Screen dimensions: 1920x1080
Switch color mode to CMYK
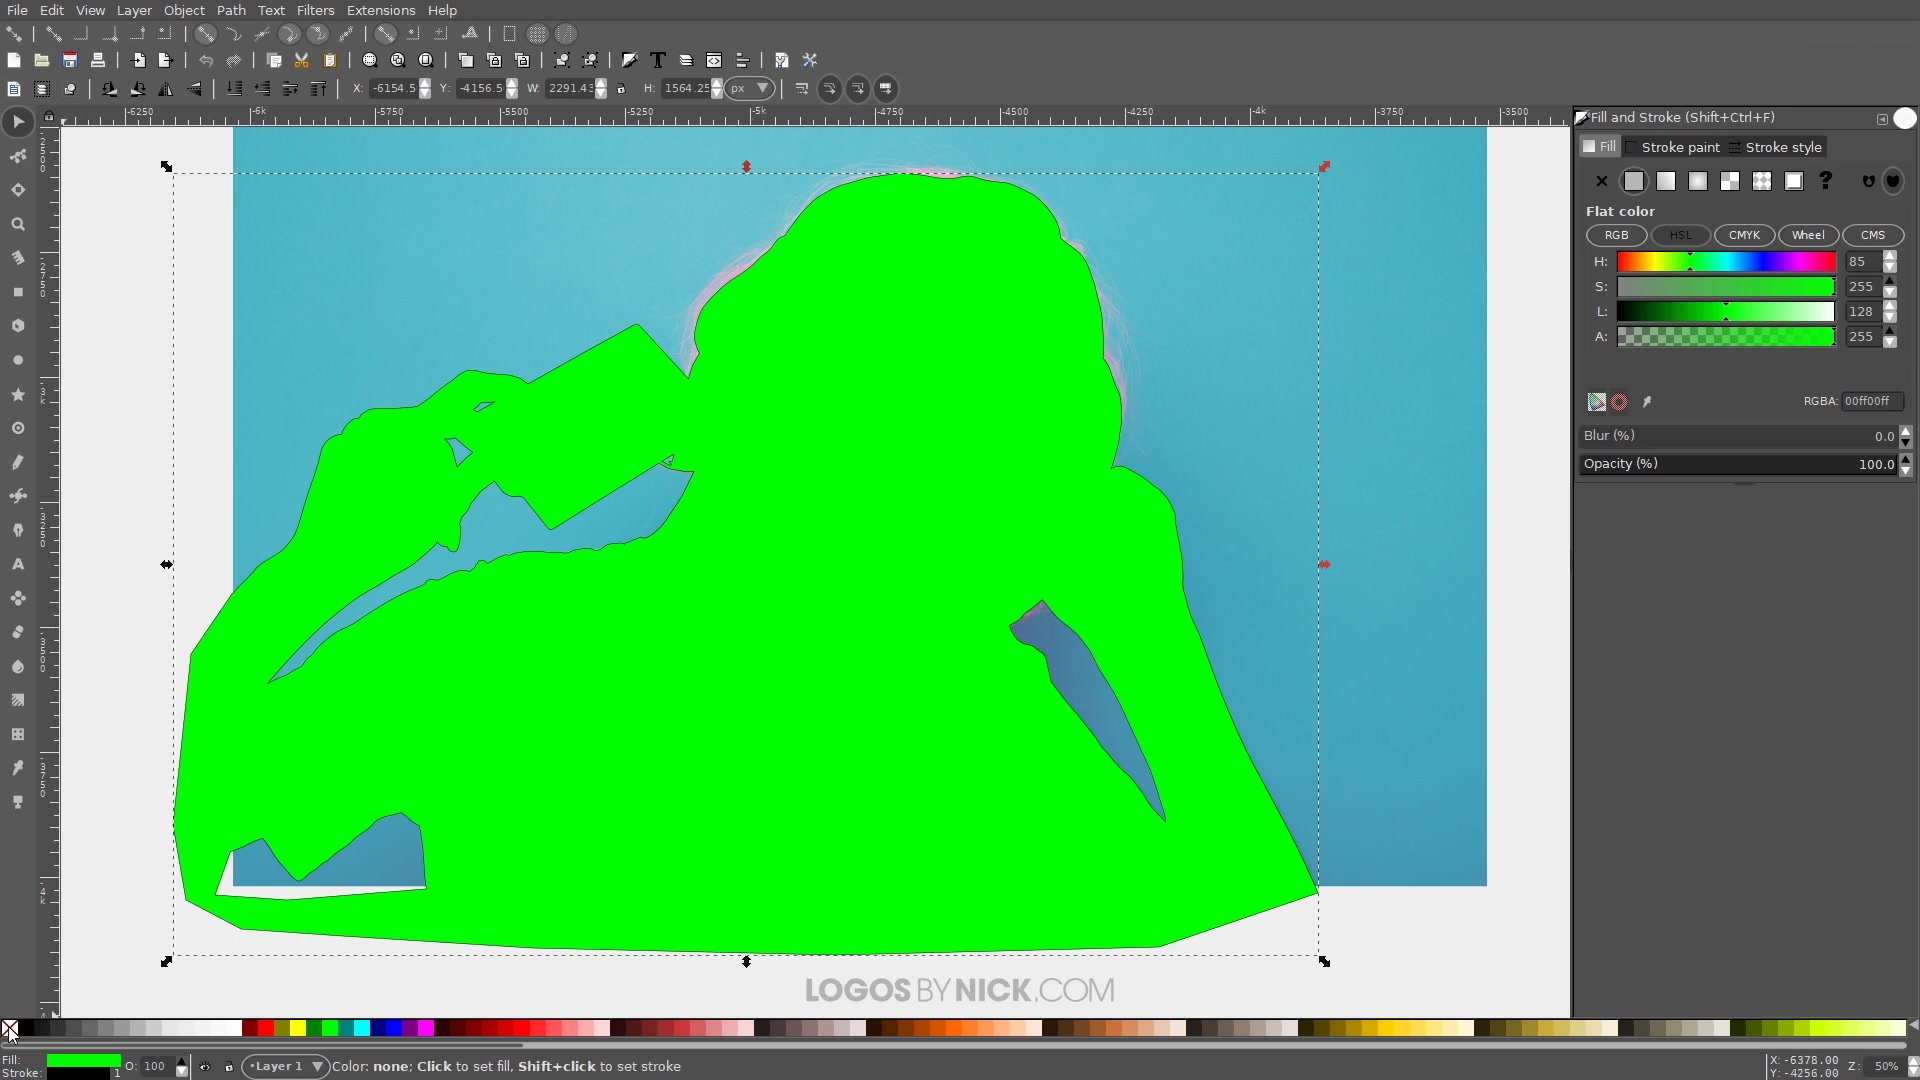point(1745,235)
